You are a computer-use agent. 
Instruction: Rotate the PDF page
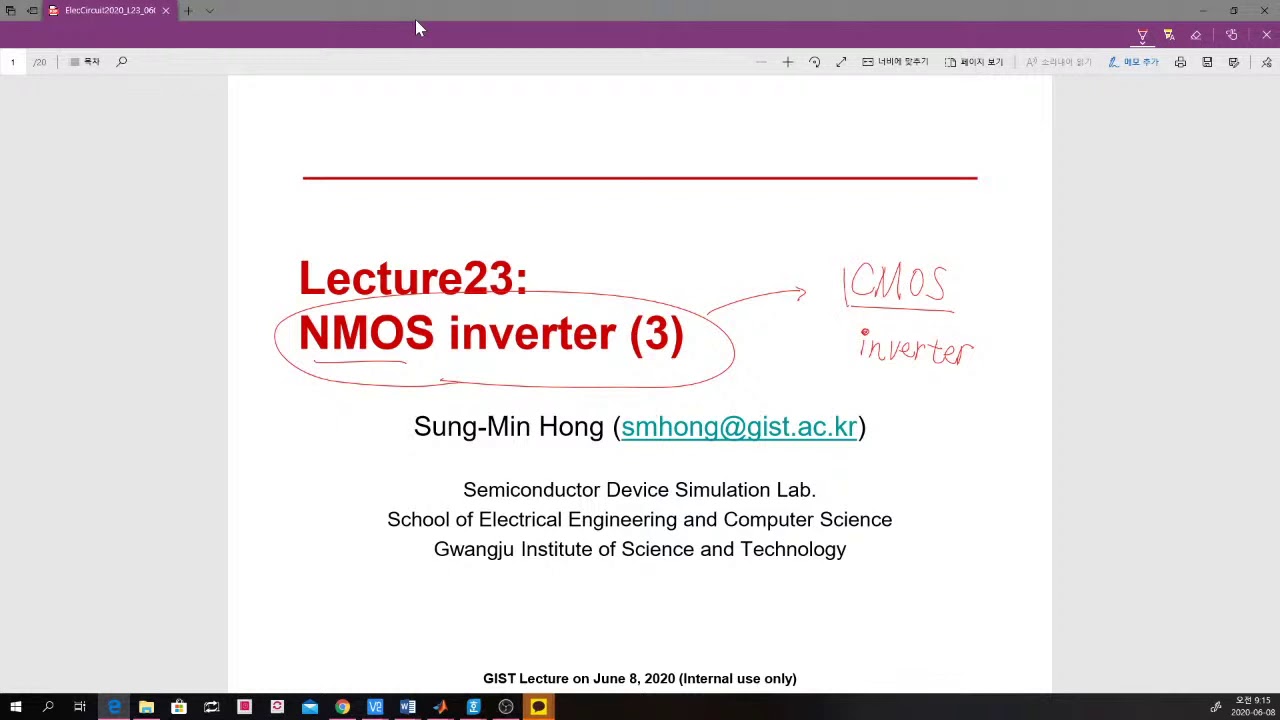pos(814,62)
